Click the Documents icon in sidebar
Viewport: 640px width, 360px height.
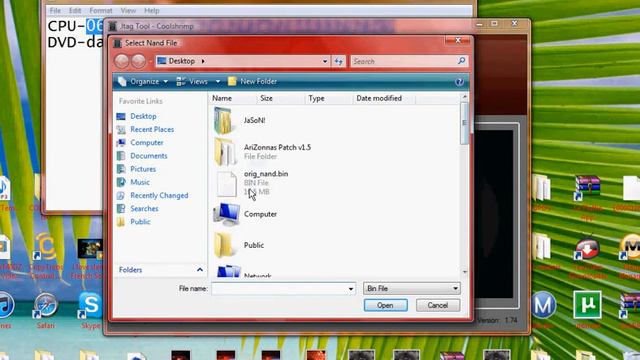coord(121,156)
